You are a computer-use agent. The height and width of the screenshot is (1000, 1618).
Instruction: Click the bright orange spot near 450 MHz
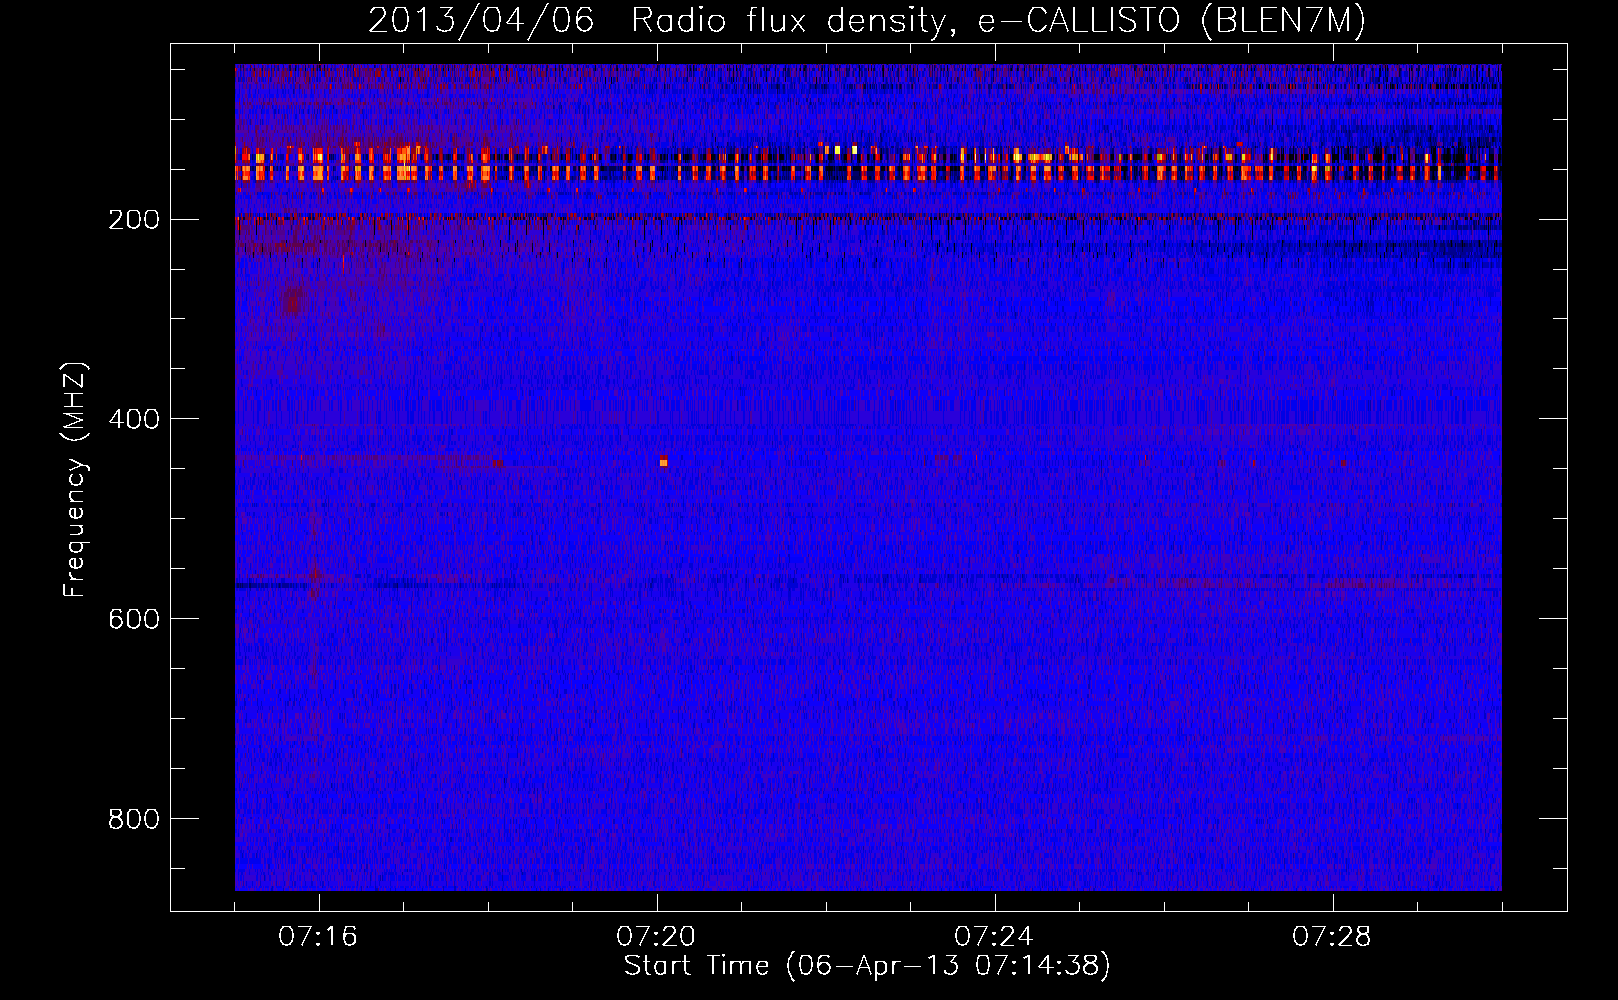(x=663, y=462)
